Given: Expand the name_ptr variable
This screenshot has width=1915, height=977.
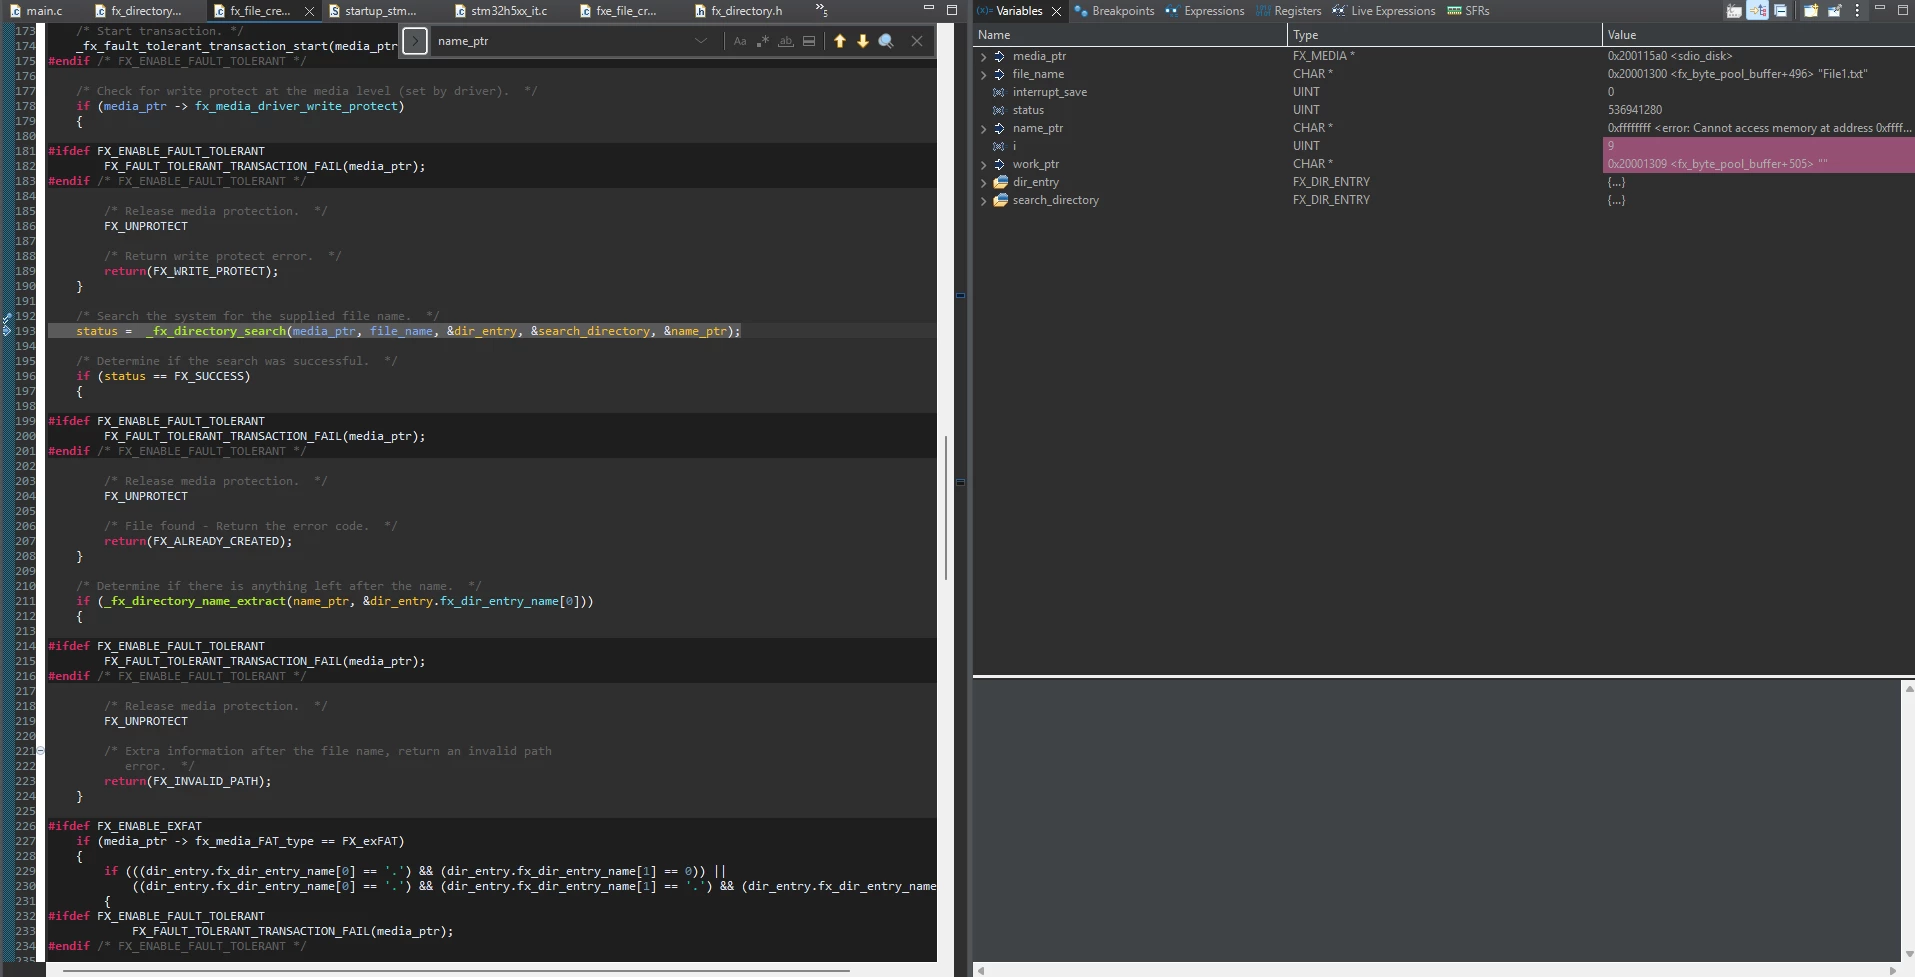Looking at the screenshot, I should (x=984, y=129).
